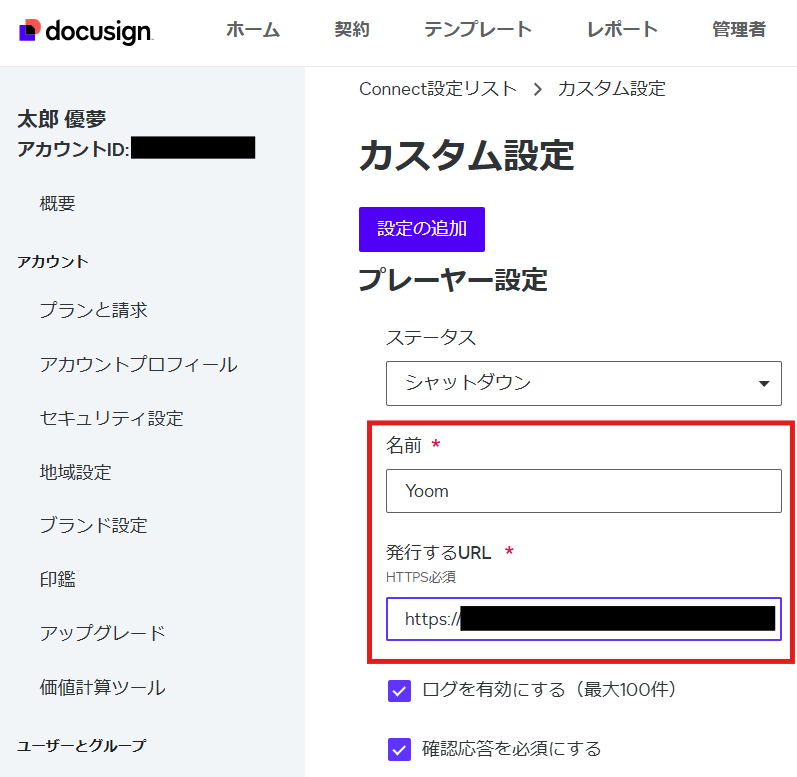Click the ユーザーとグループ section heading

click(x=82, y=745)
